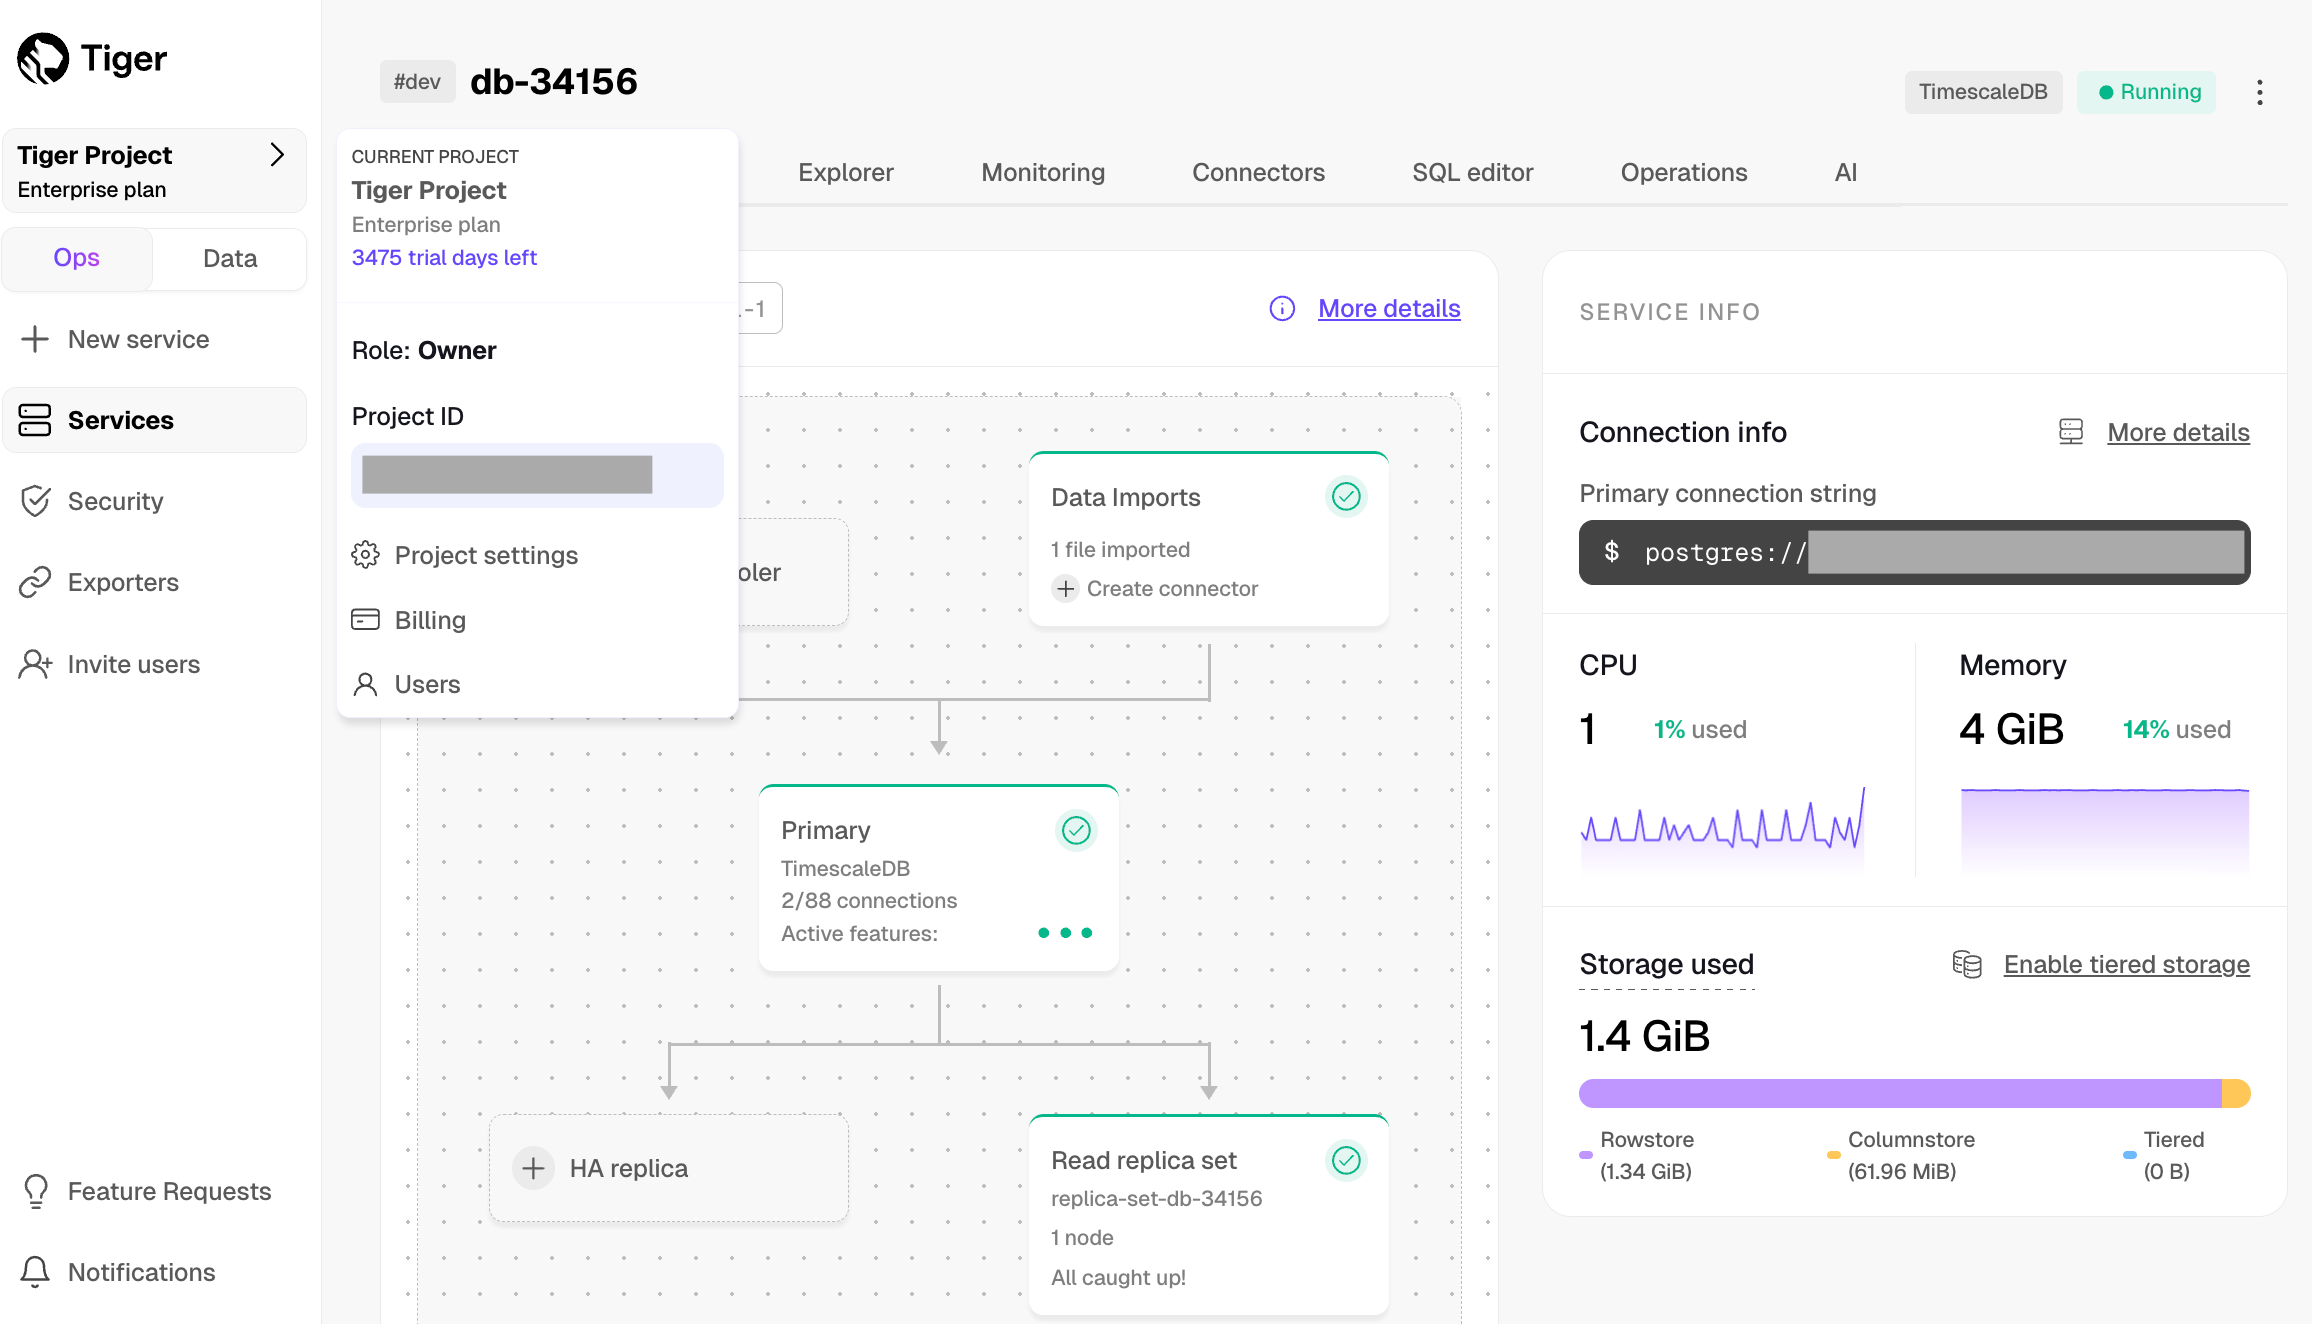The width and height of the screenshot is (2312, 1324).
Task: Click the Notifications bell icon
Action: pyautogui.click(x=35, y=1272)
